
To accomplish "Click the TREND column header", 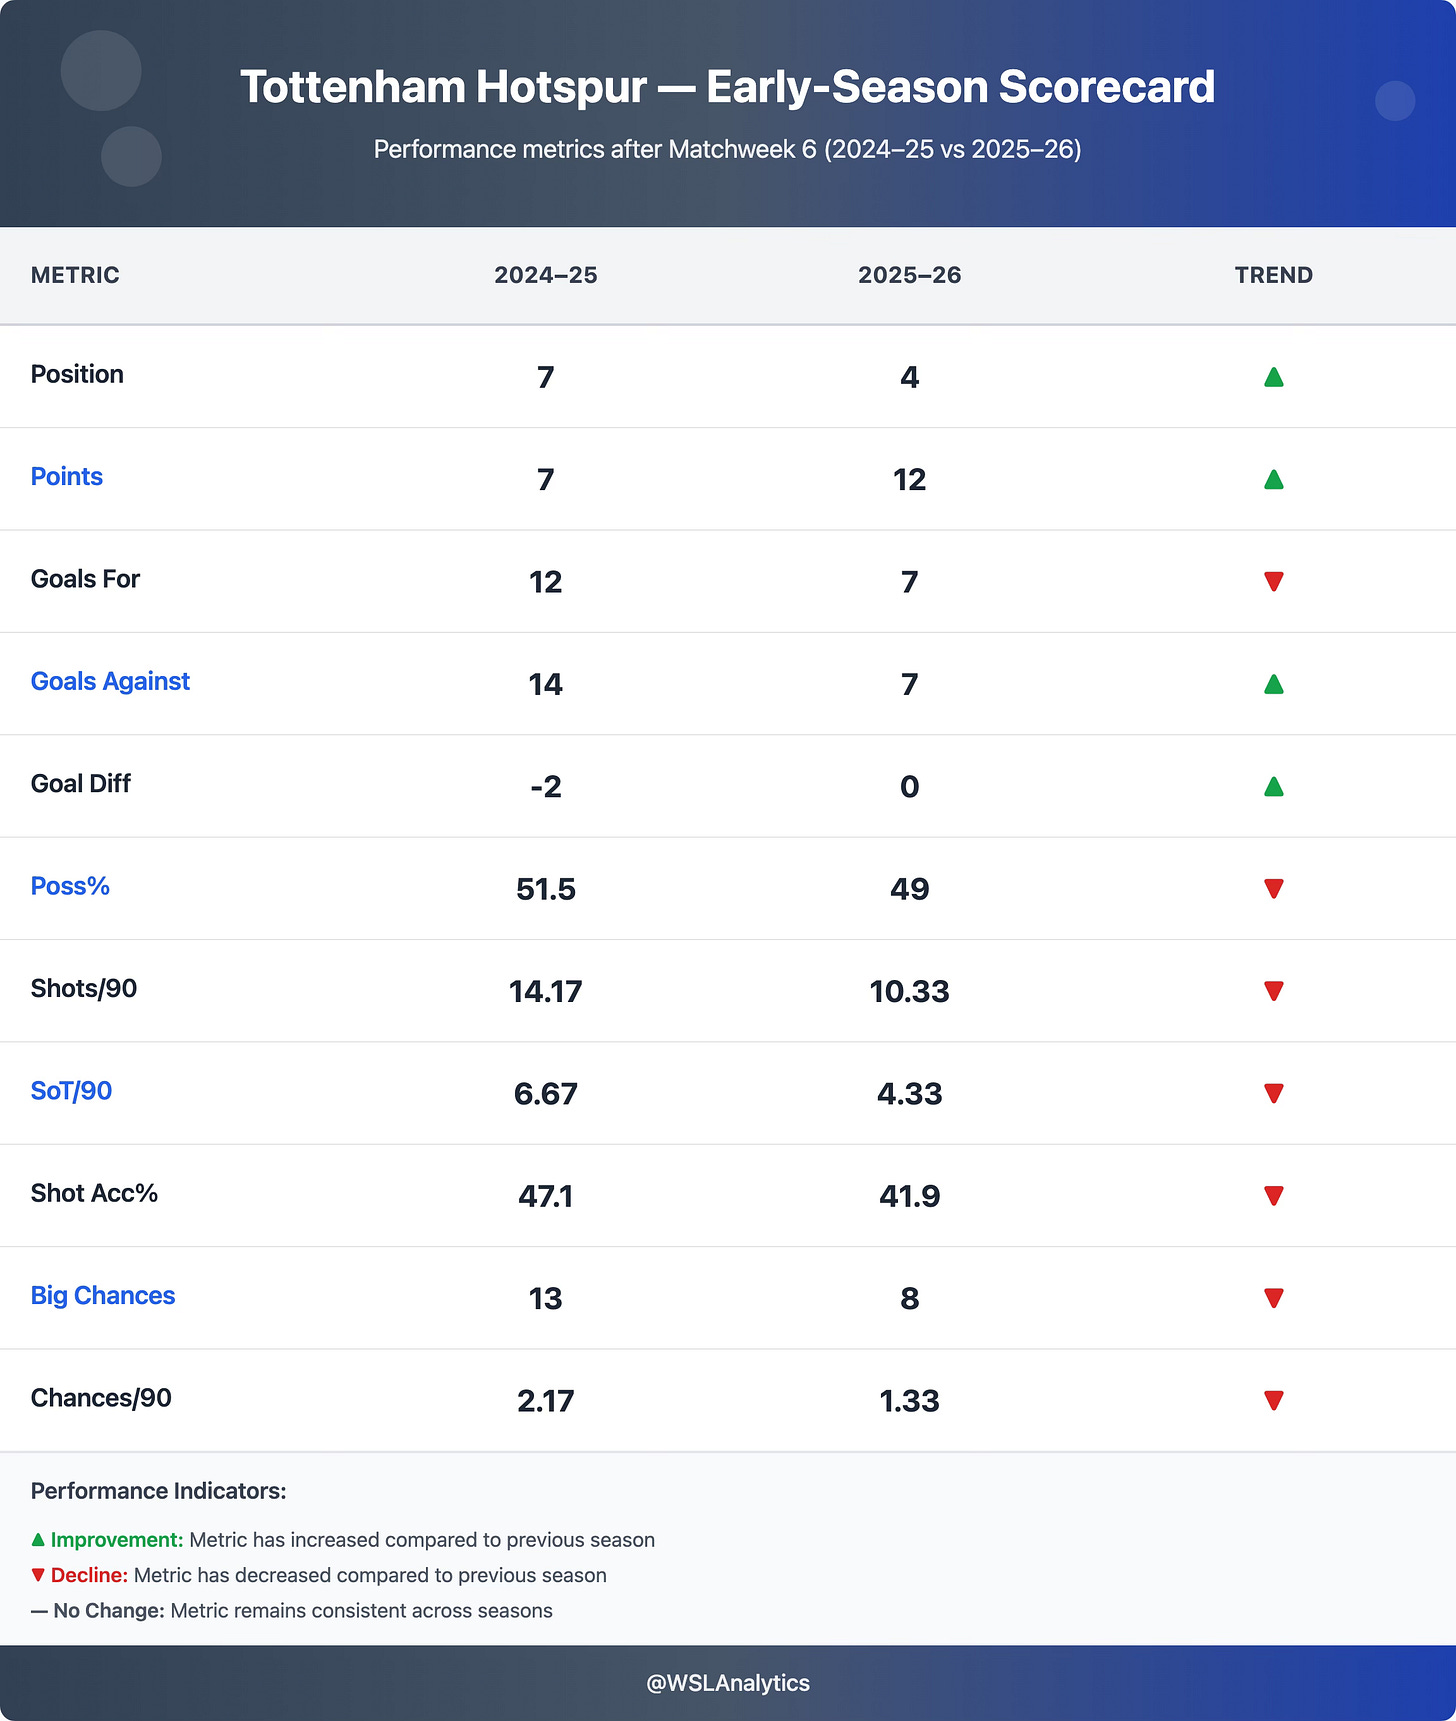I will coord(1274,275).
